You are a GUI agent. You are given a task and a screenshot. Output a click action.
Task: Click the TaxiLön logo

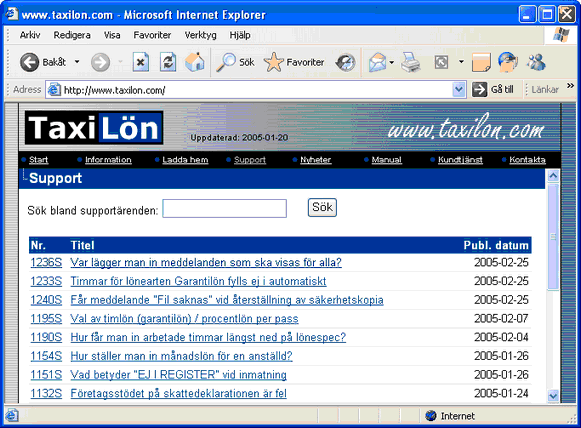pos(94,128)
